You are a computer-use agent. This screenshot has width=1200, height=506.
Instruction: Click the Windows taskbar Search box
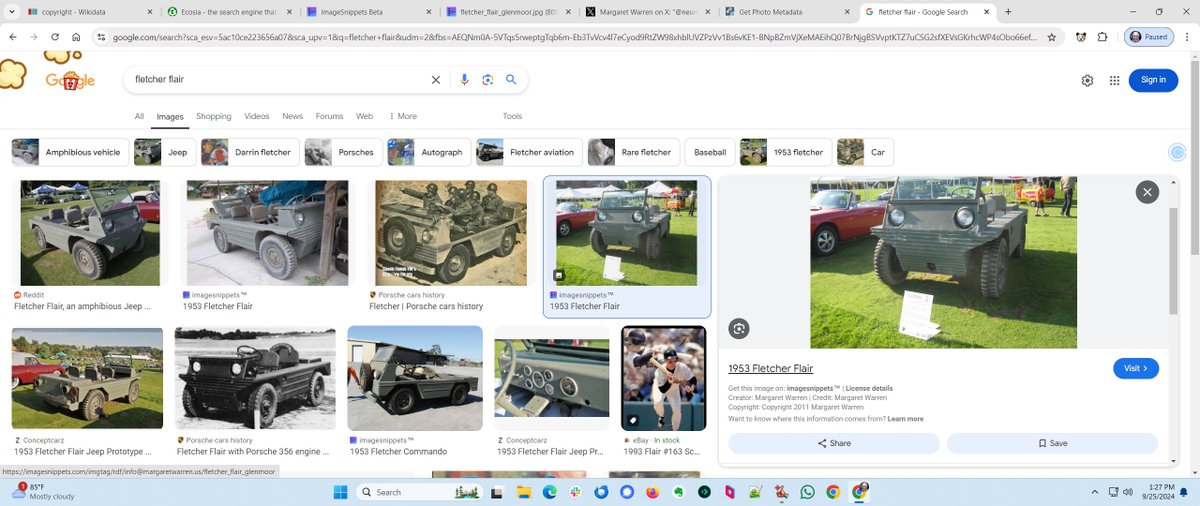[420, 492]
